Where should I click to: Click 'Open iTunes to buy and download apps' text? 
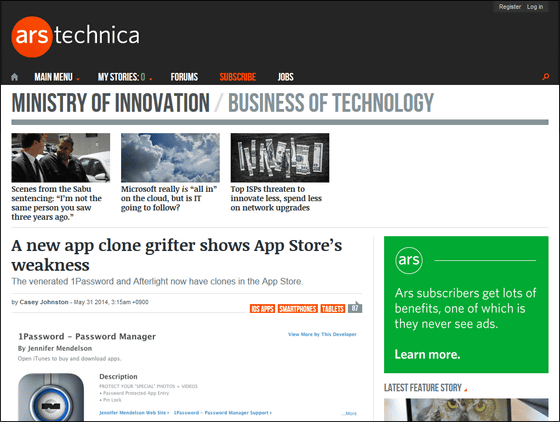[x=70, y=358]
